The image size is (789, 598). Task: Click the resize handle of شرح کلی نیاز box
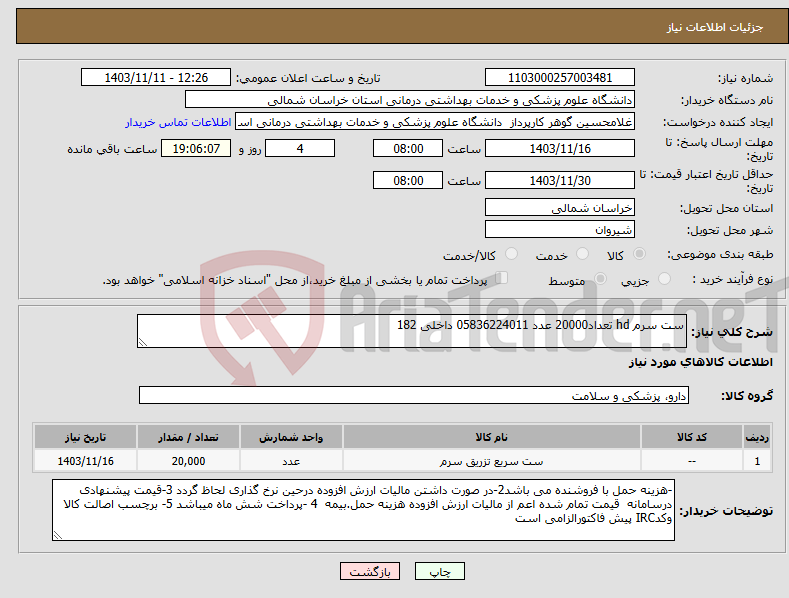coord(143,342)
